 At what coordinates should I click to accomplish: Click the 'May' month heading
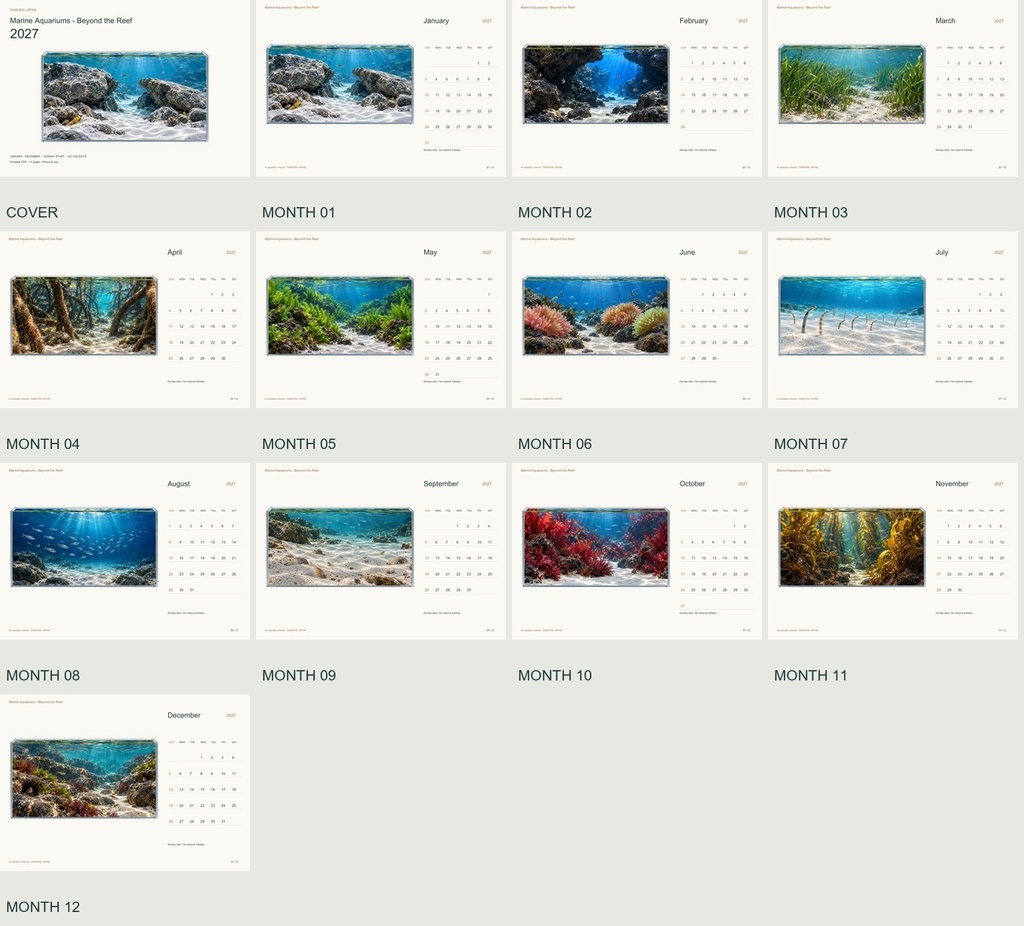point(430,252)
